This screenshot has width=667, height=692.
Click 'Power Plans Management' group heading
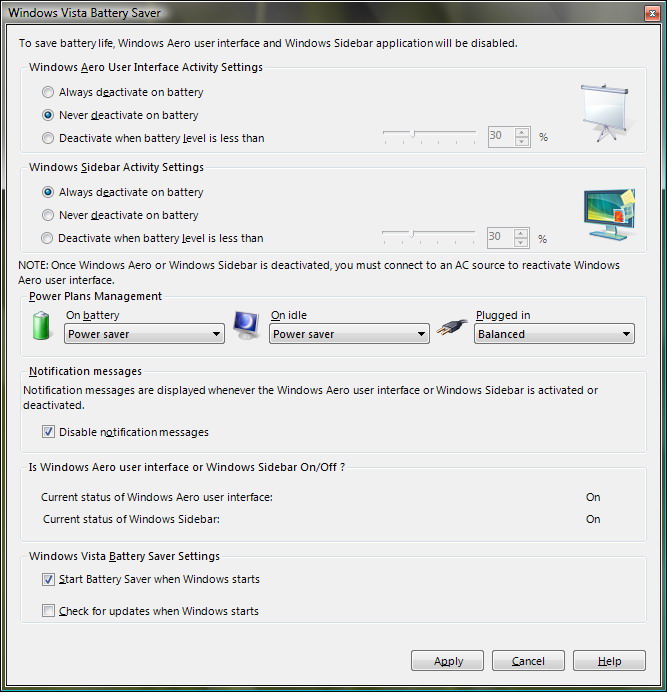pos(95,296)
